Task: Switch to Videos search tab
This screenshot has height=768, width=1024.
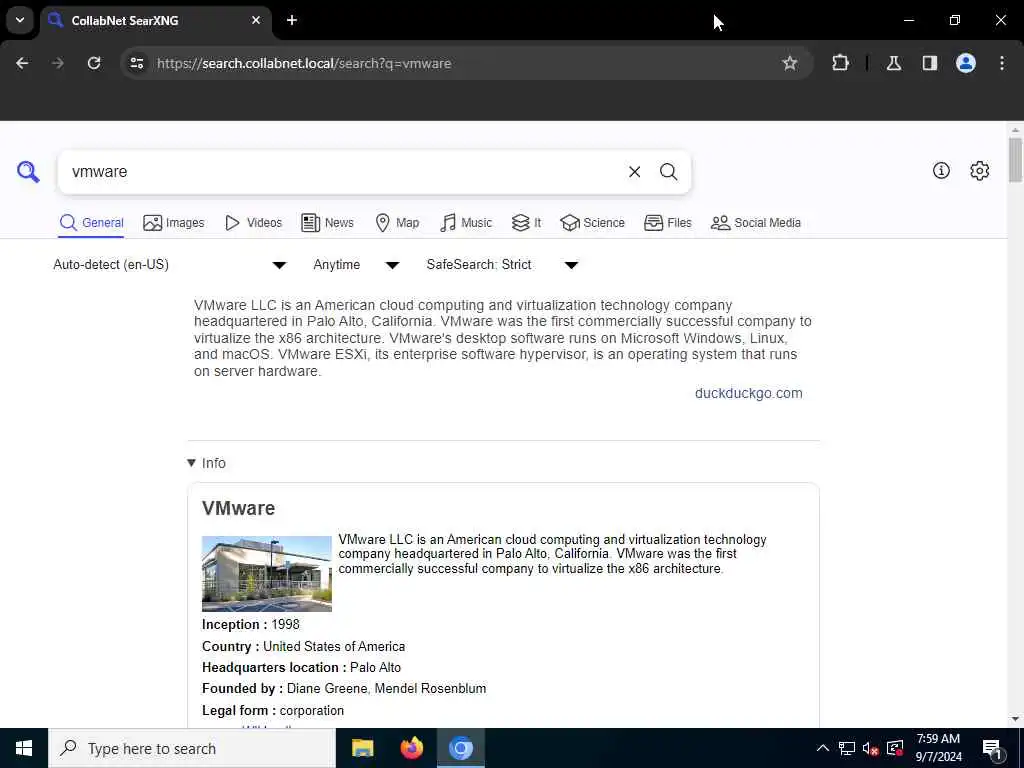Action: tap(253, 223)
